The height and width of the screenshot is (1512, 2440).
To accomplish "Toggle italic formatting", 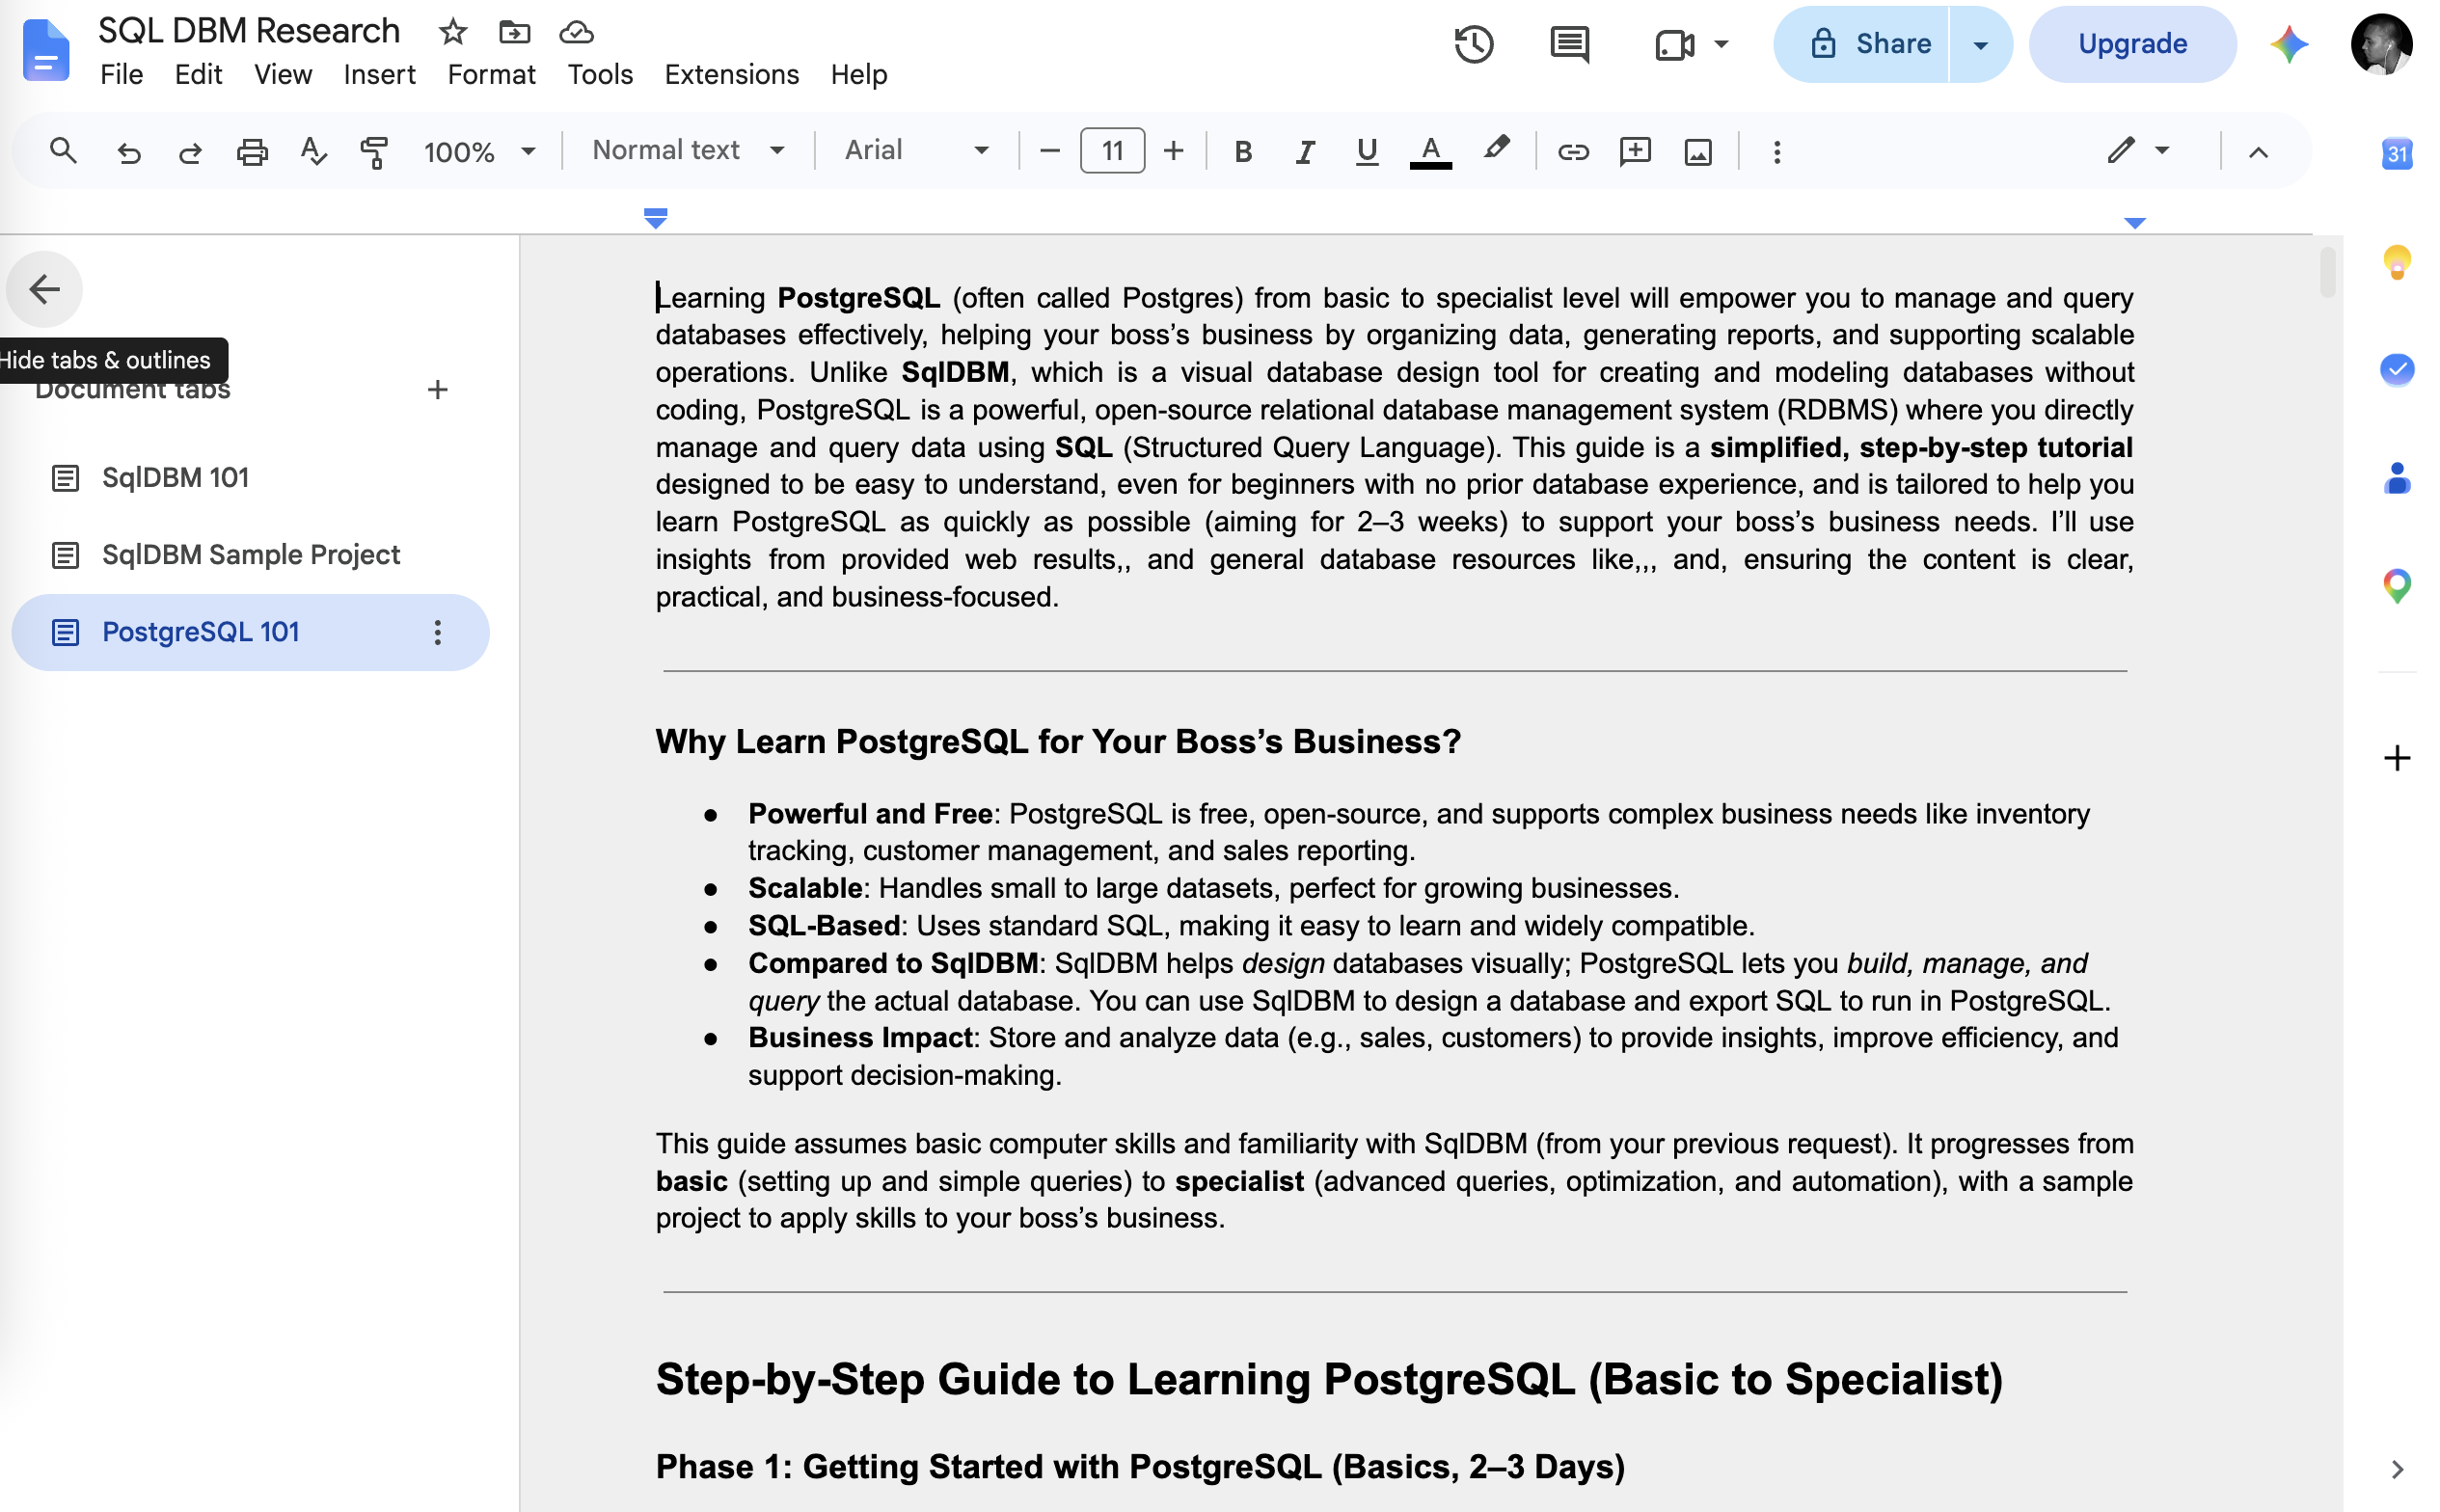I will [1304, 152].
